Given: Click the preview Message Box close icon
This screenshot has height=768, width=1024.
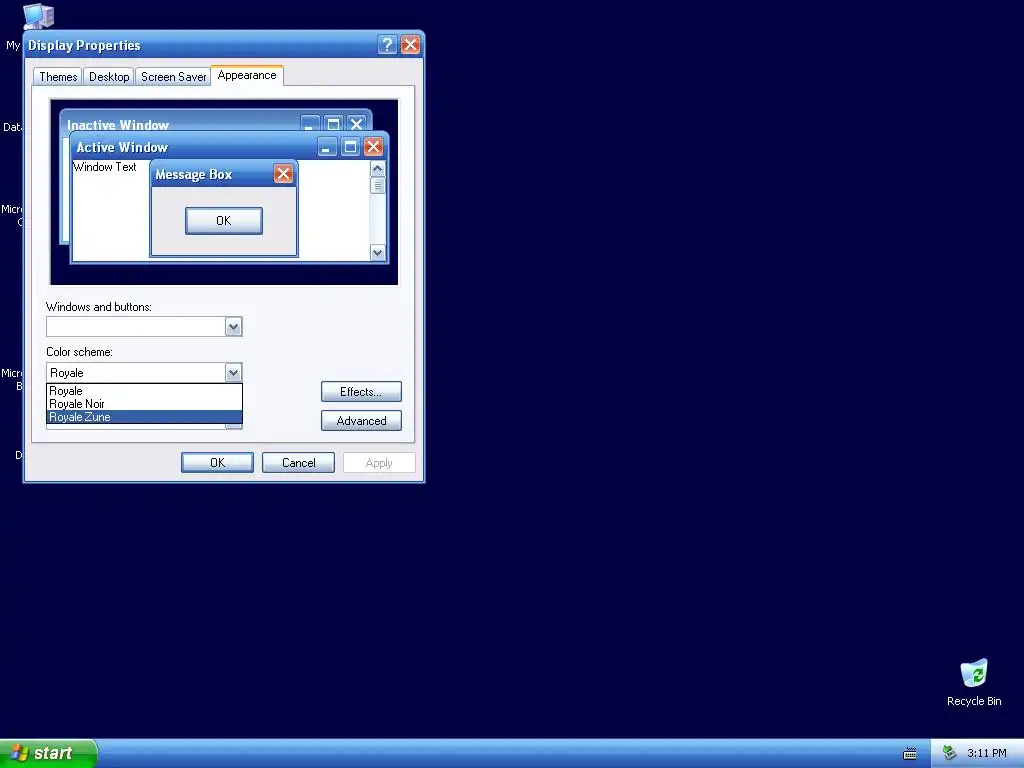Looking at the screenshot, I should click(283, 174).
